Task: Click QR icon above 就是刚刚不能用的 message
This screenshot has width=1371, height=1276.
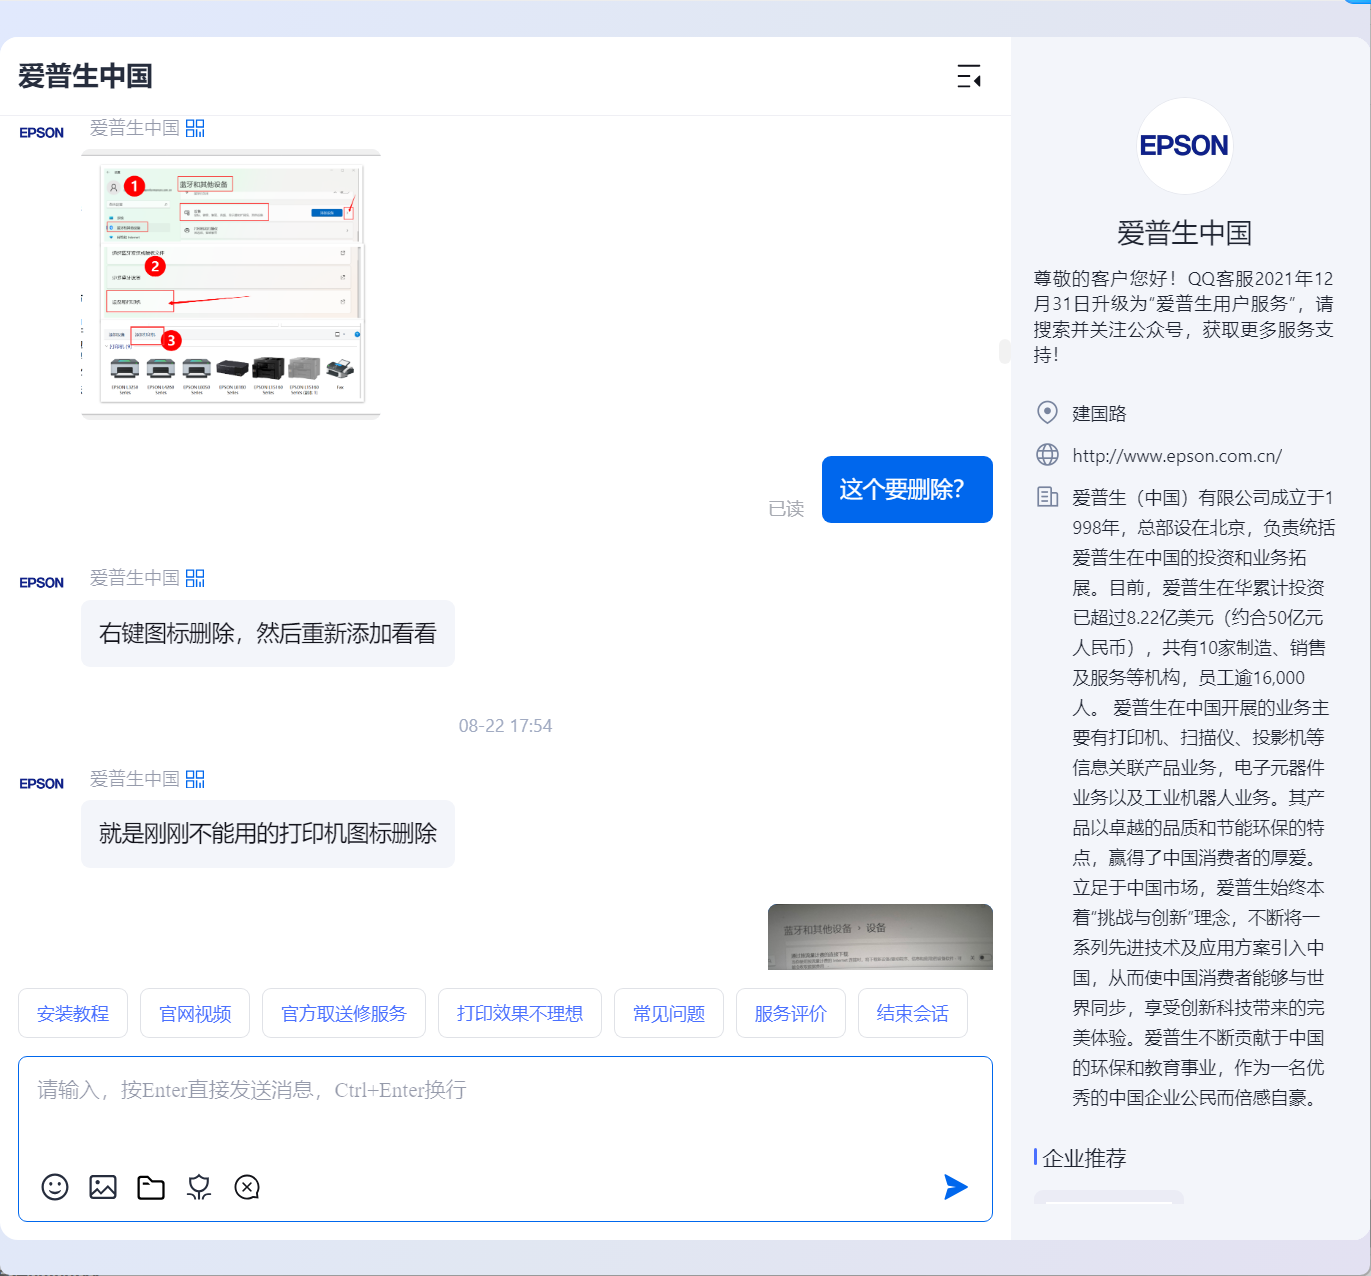Action: tap(195, 779)
